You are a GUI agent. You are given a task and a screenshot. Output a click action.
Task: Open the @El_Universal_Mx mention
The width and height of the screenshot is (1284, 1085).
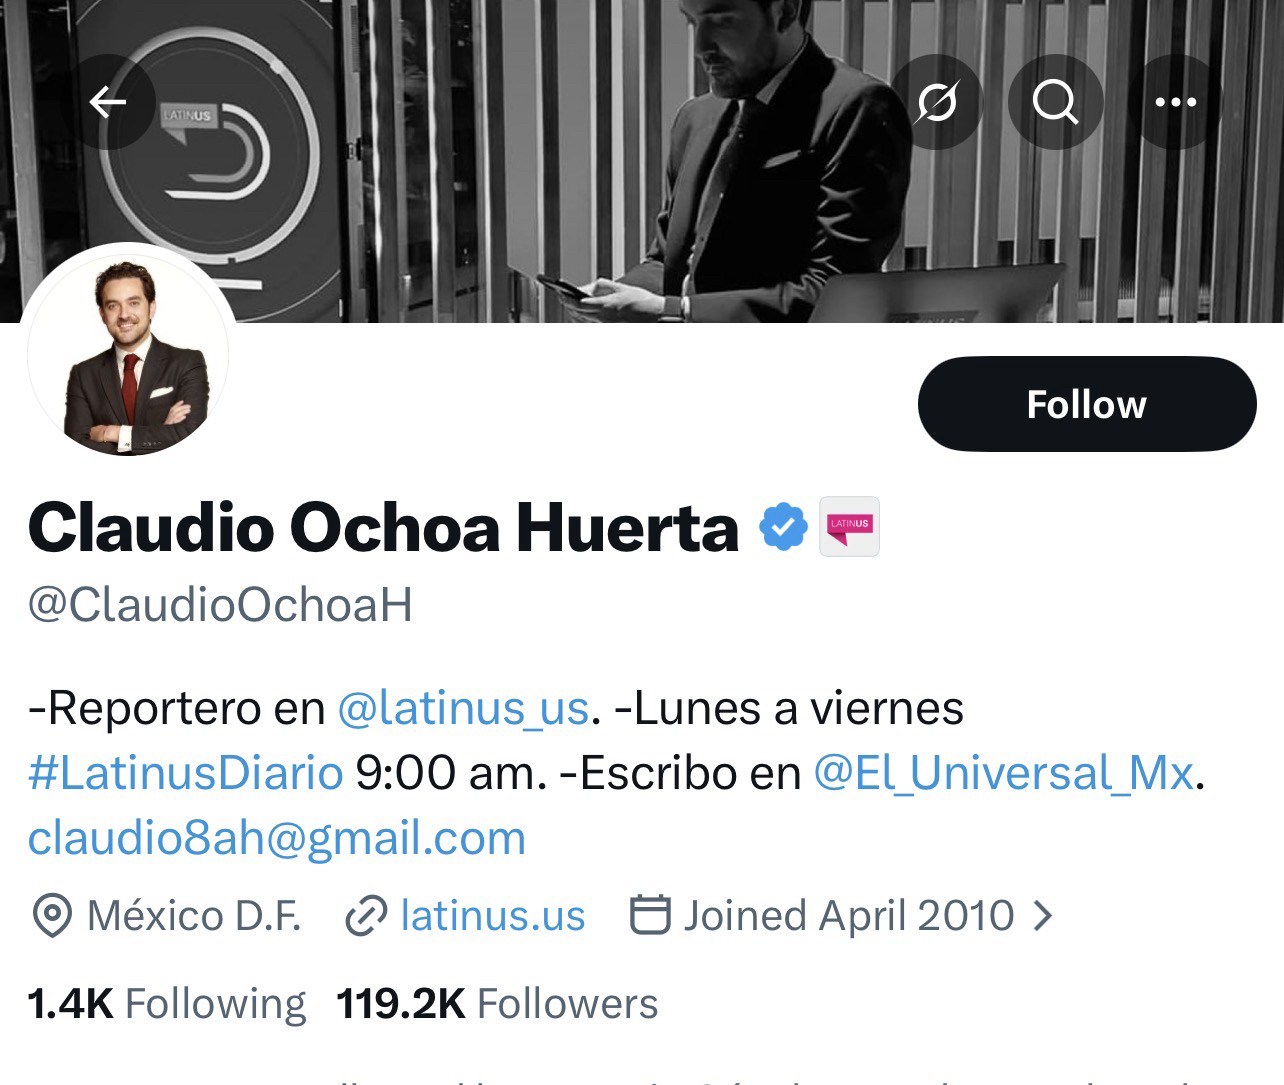pos(1004,773)
